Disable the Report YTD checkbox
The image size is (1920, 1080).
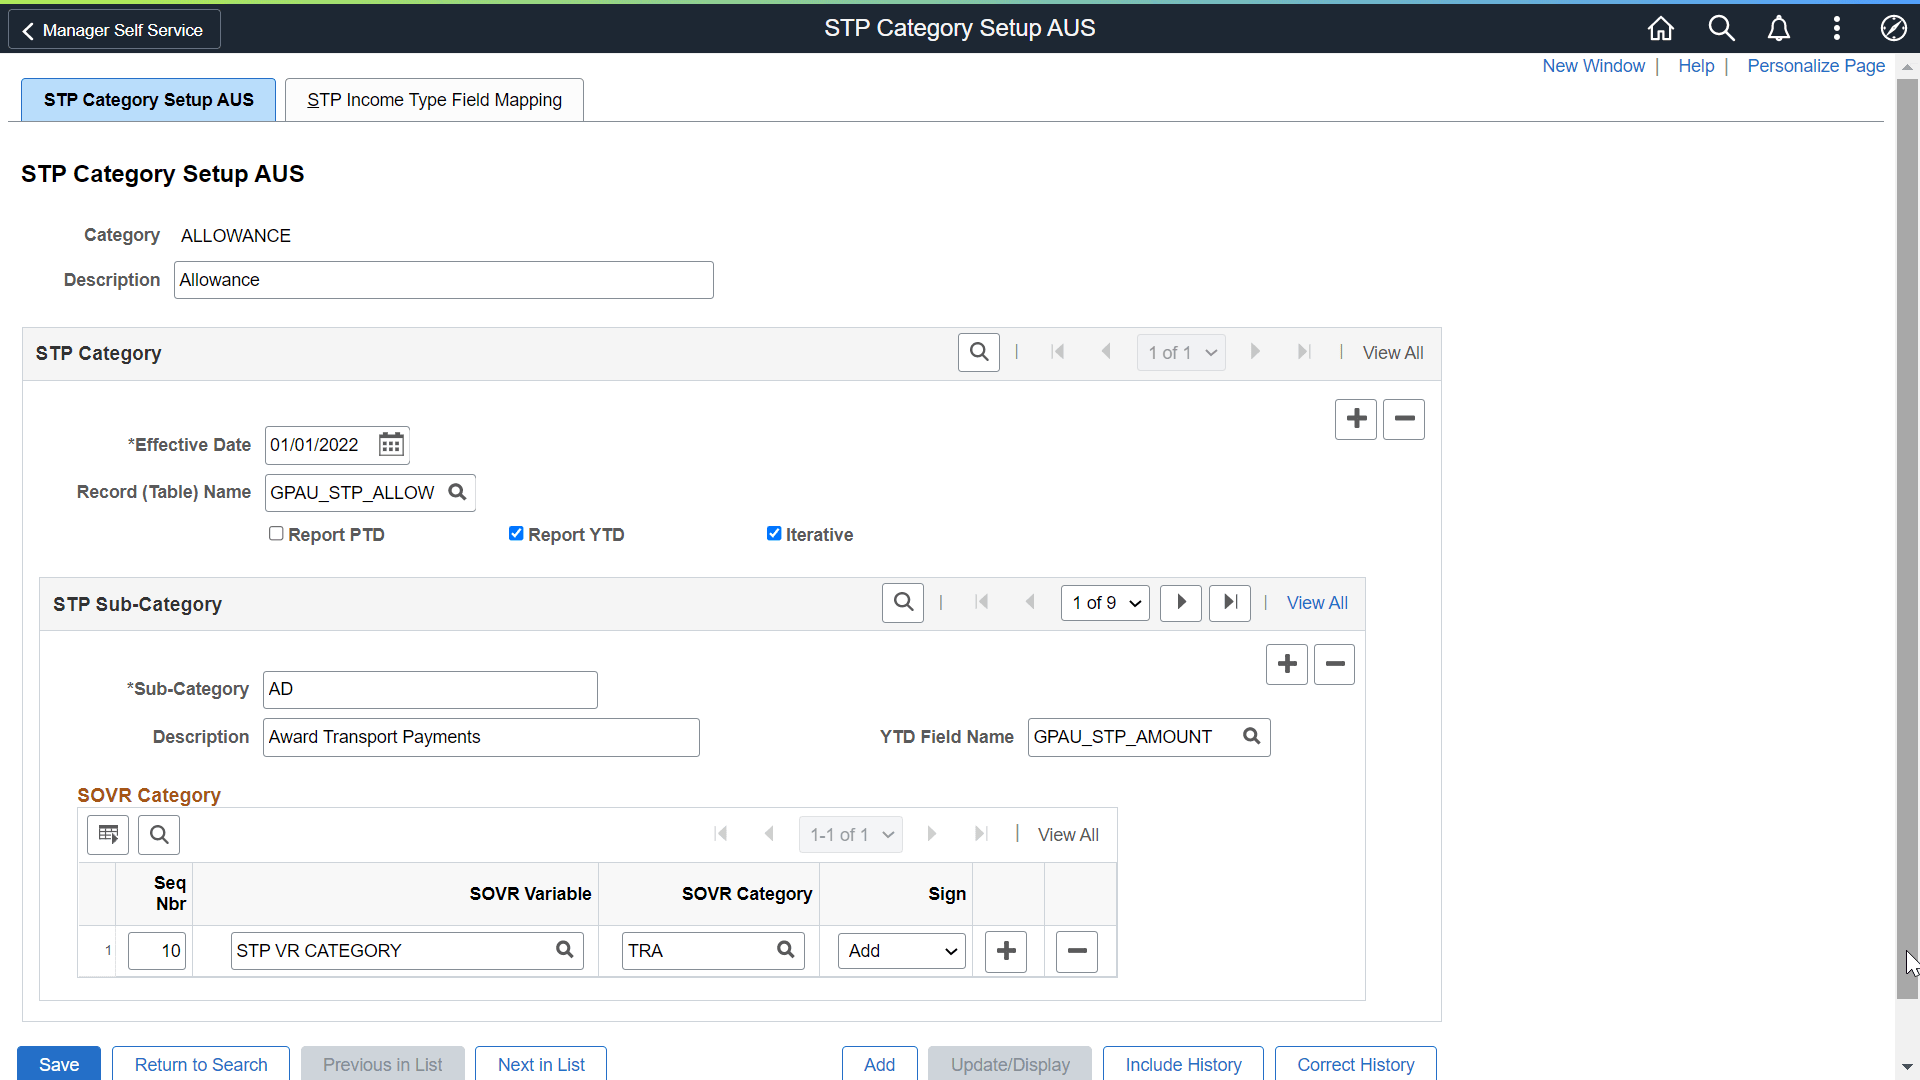516,533
